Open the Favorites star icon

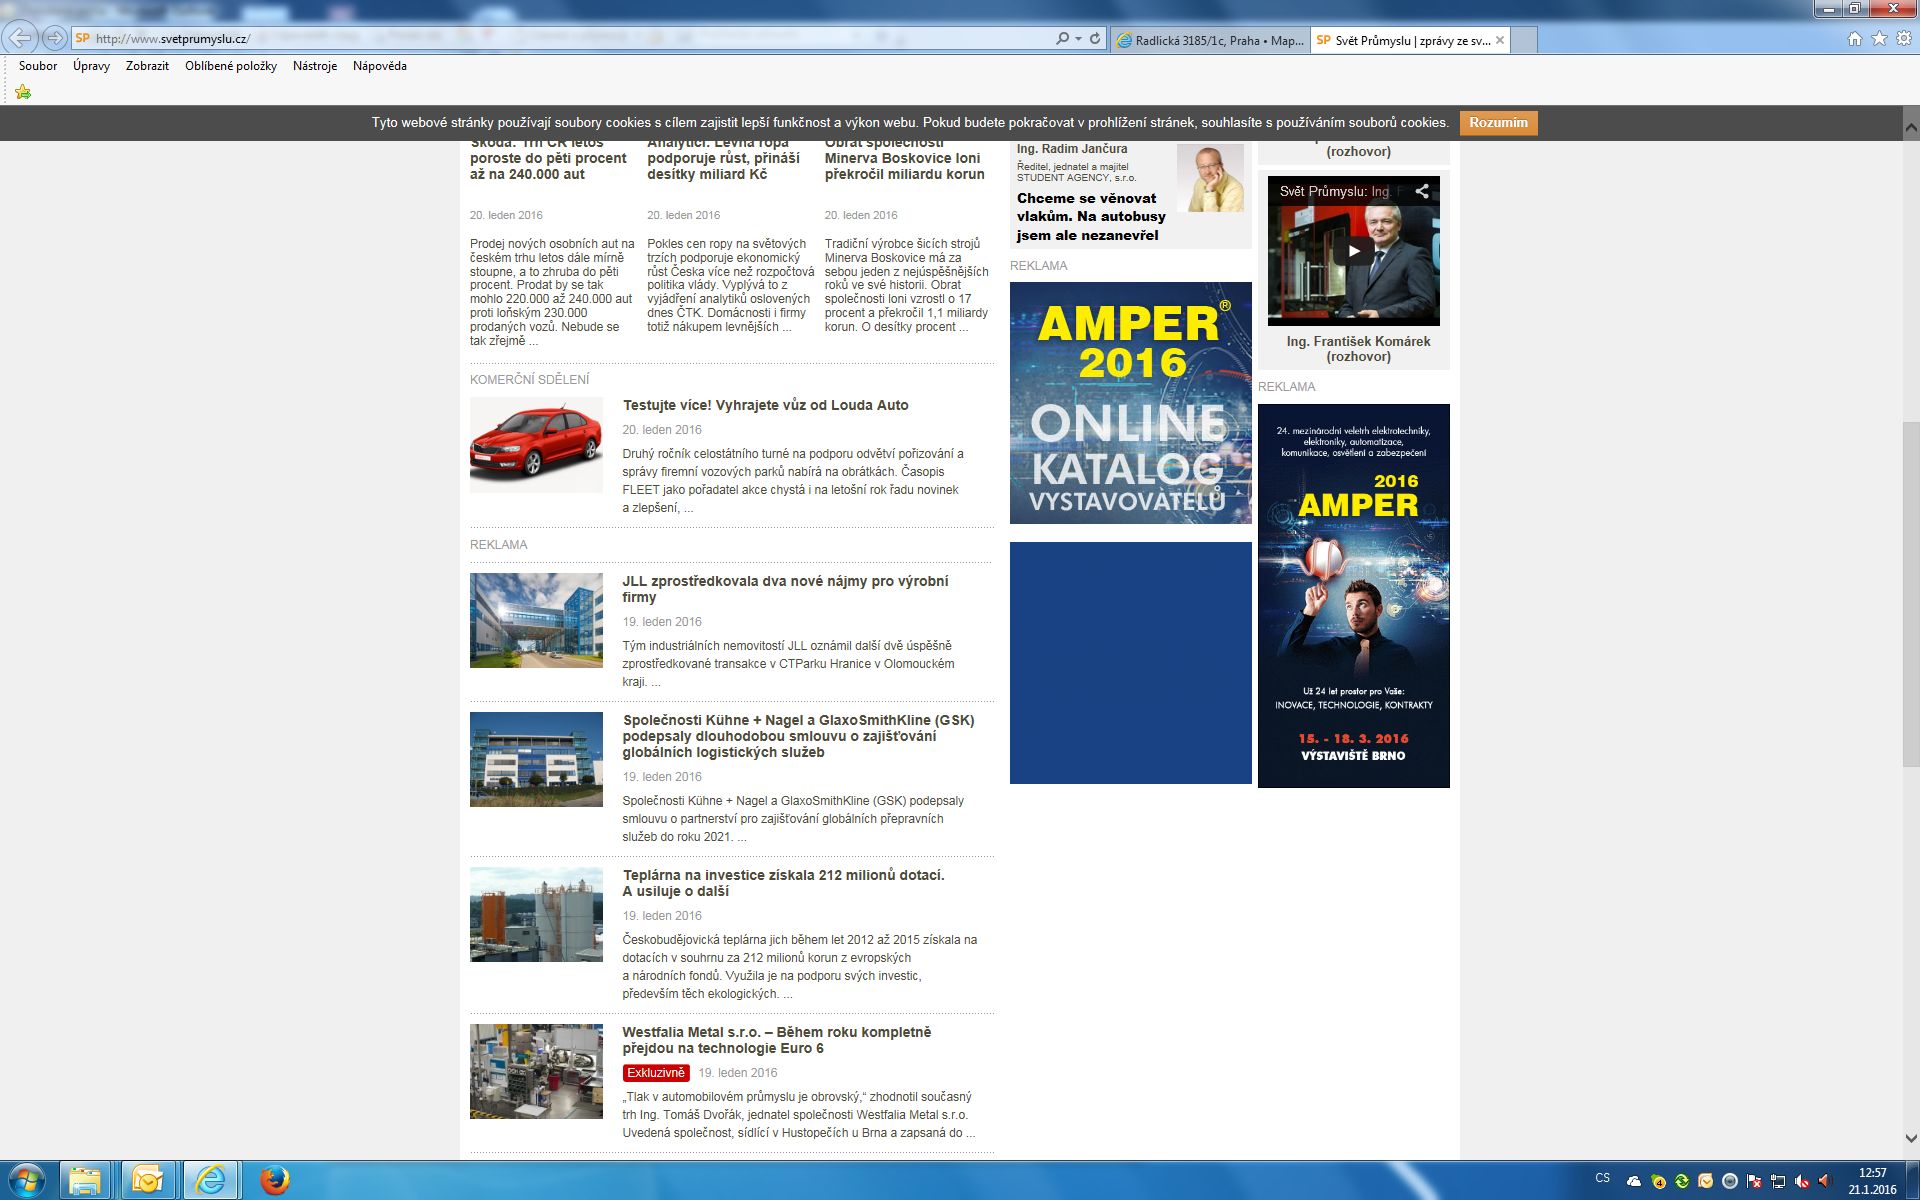coord(1879,38)
